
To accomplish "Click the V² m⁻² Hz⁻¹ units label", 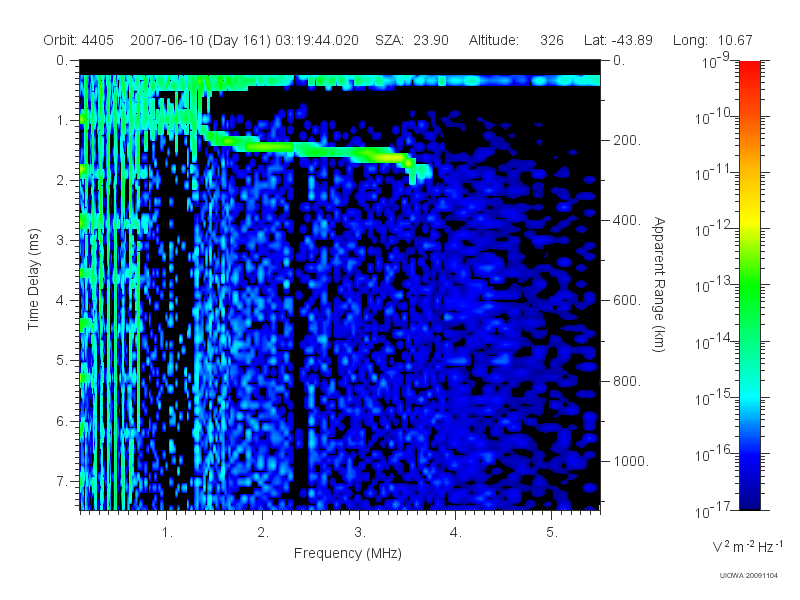I will tap(747, 546).
